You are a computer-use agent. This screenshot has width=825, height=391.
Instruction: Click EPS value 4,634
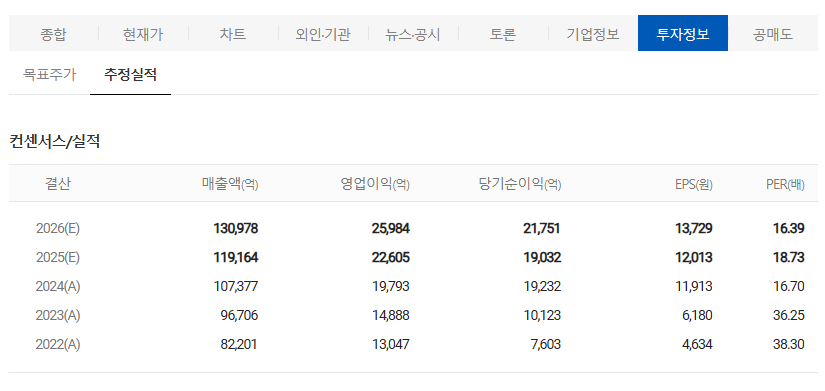pos(697,344)
